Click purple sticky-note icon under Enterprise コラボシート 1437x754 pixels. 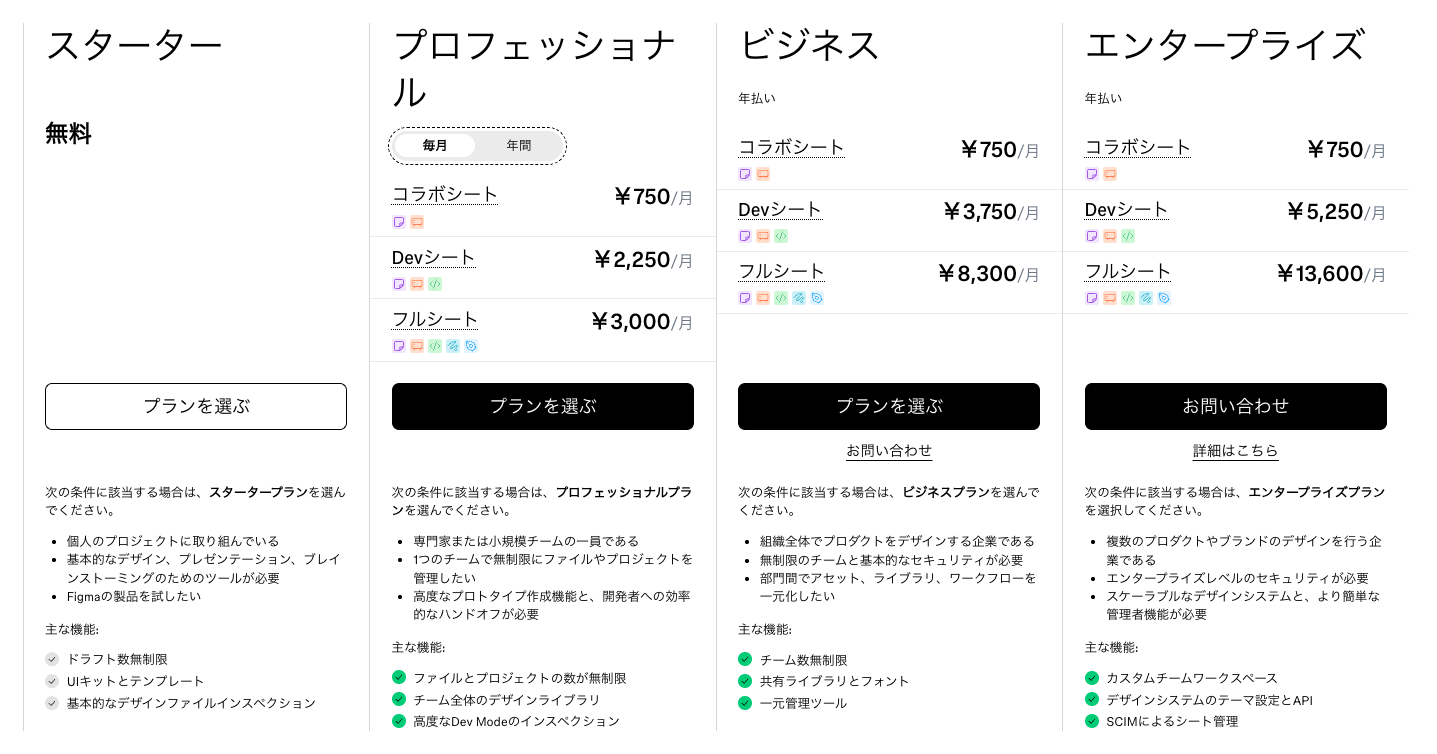click(1092, 174)
